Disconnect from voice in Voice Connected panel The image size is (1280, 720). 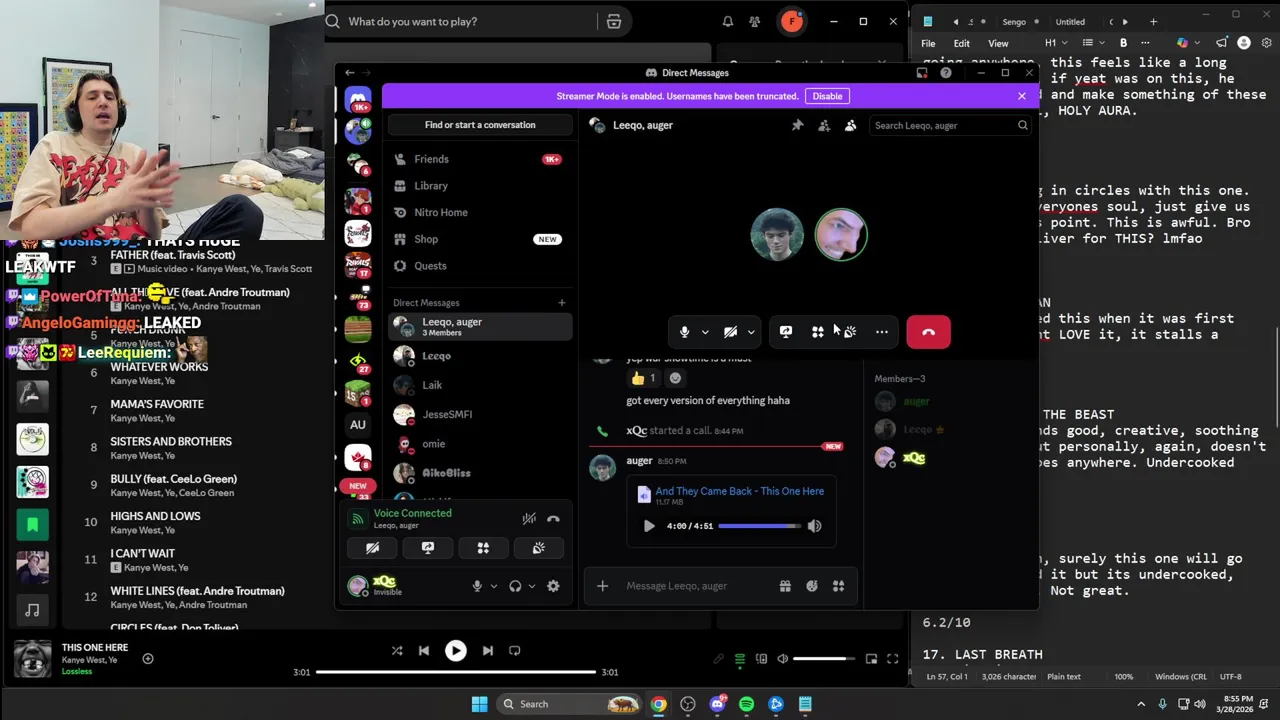coord(553,519)
